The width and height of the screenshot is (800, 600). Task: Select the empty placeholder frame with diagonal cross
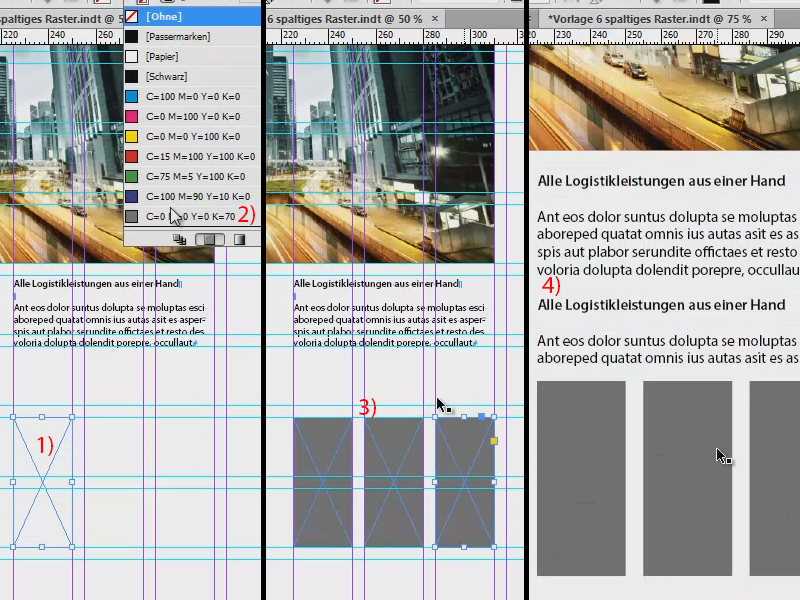click(x=42, y=480)
